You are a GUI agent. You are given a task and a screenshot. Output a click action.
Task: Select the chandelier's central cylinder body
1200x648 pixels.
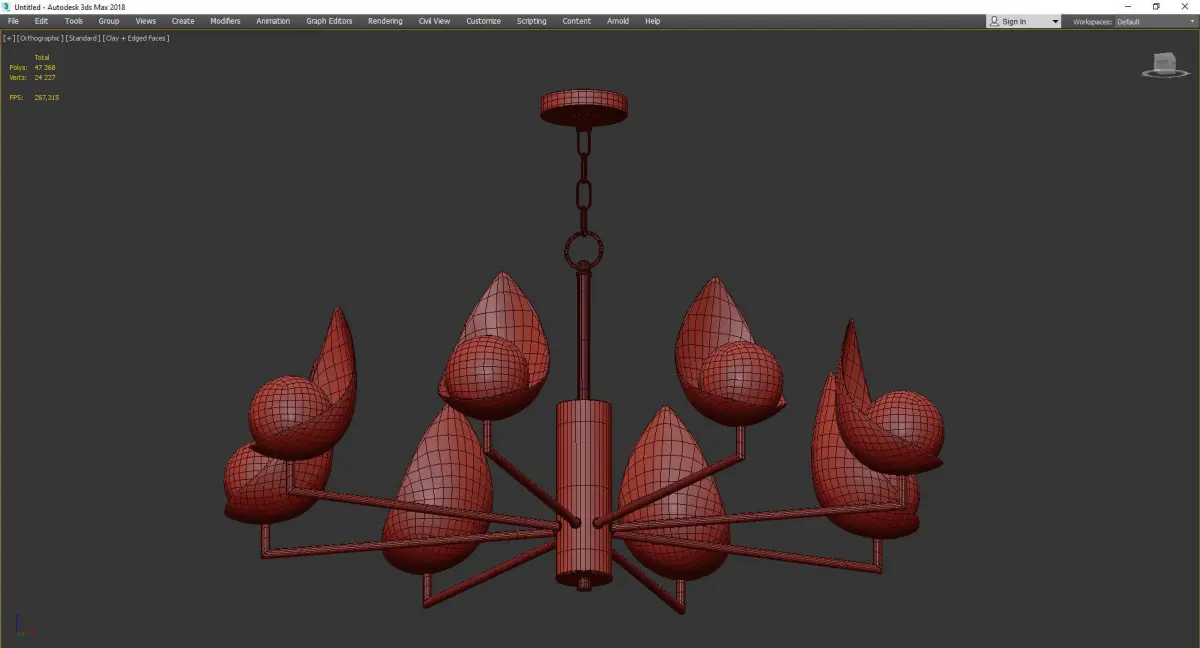583,491
